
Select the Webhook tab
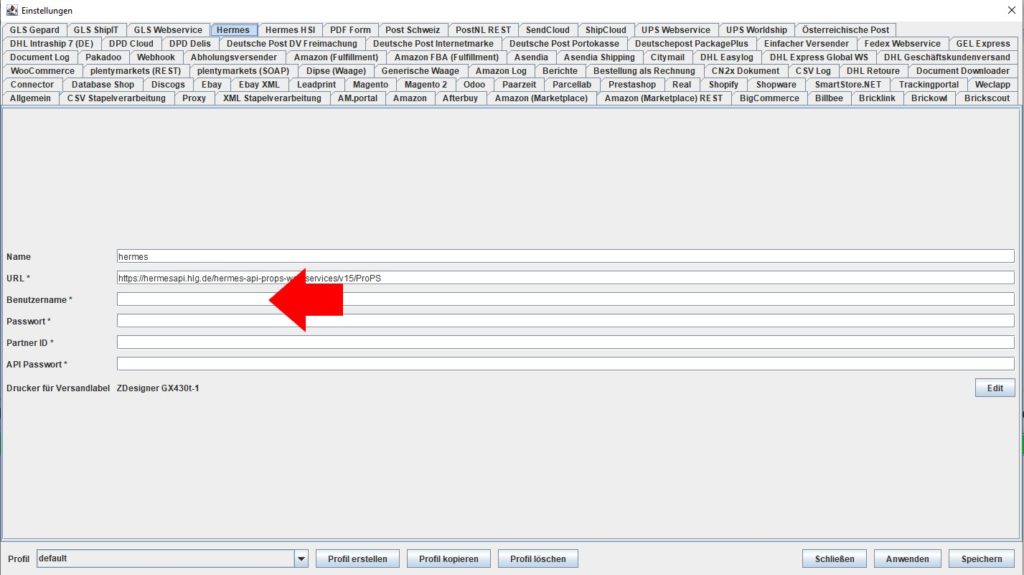[x=155, y=58]
